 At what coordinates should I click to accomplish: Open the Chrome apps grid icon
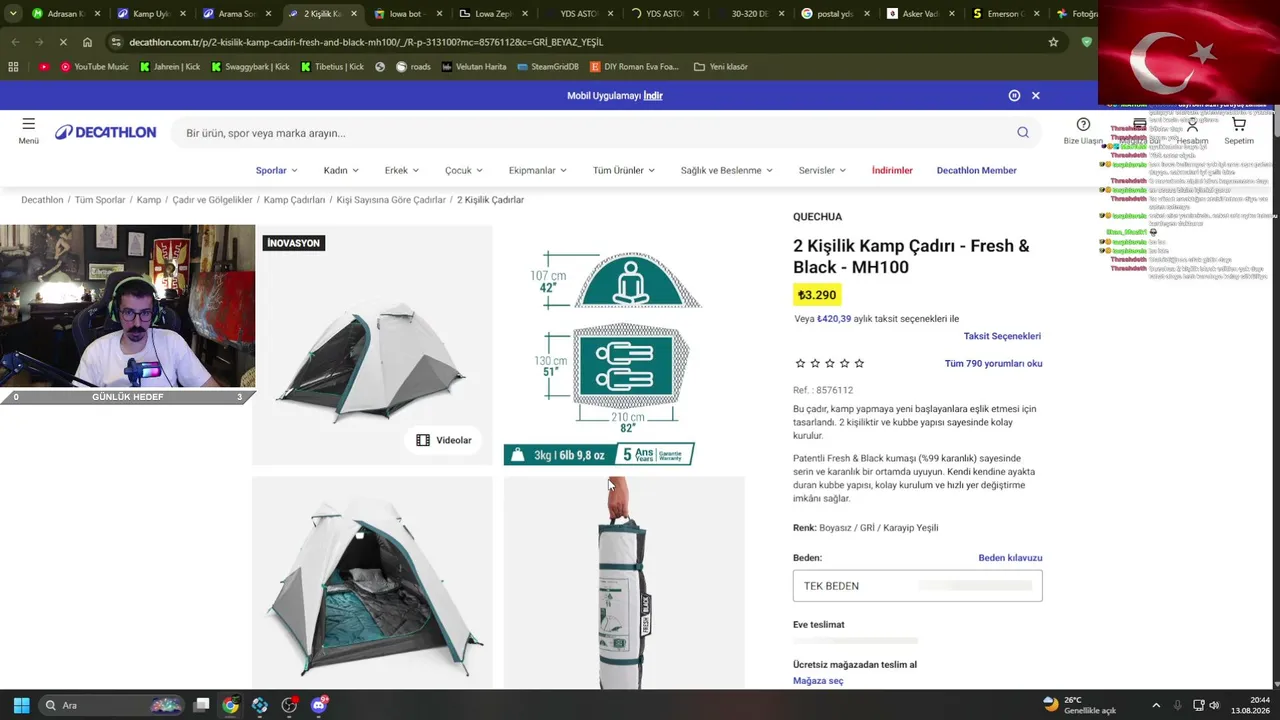(13, 67)
